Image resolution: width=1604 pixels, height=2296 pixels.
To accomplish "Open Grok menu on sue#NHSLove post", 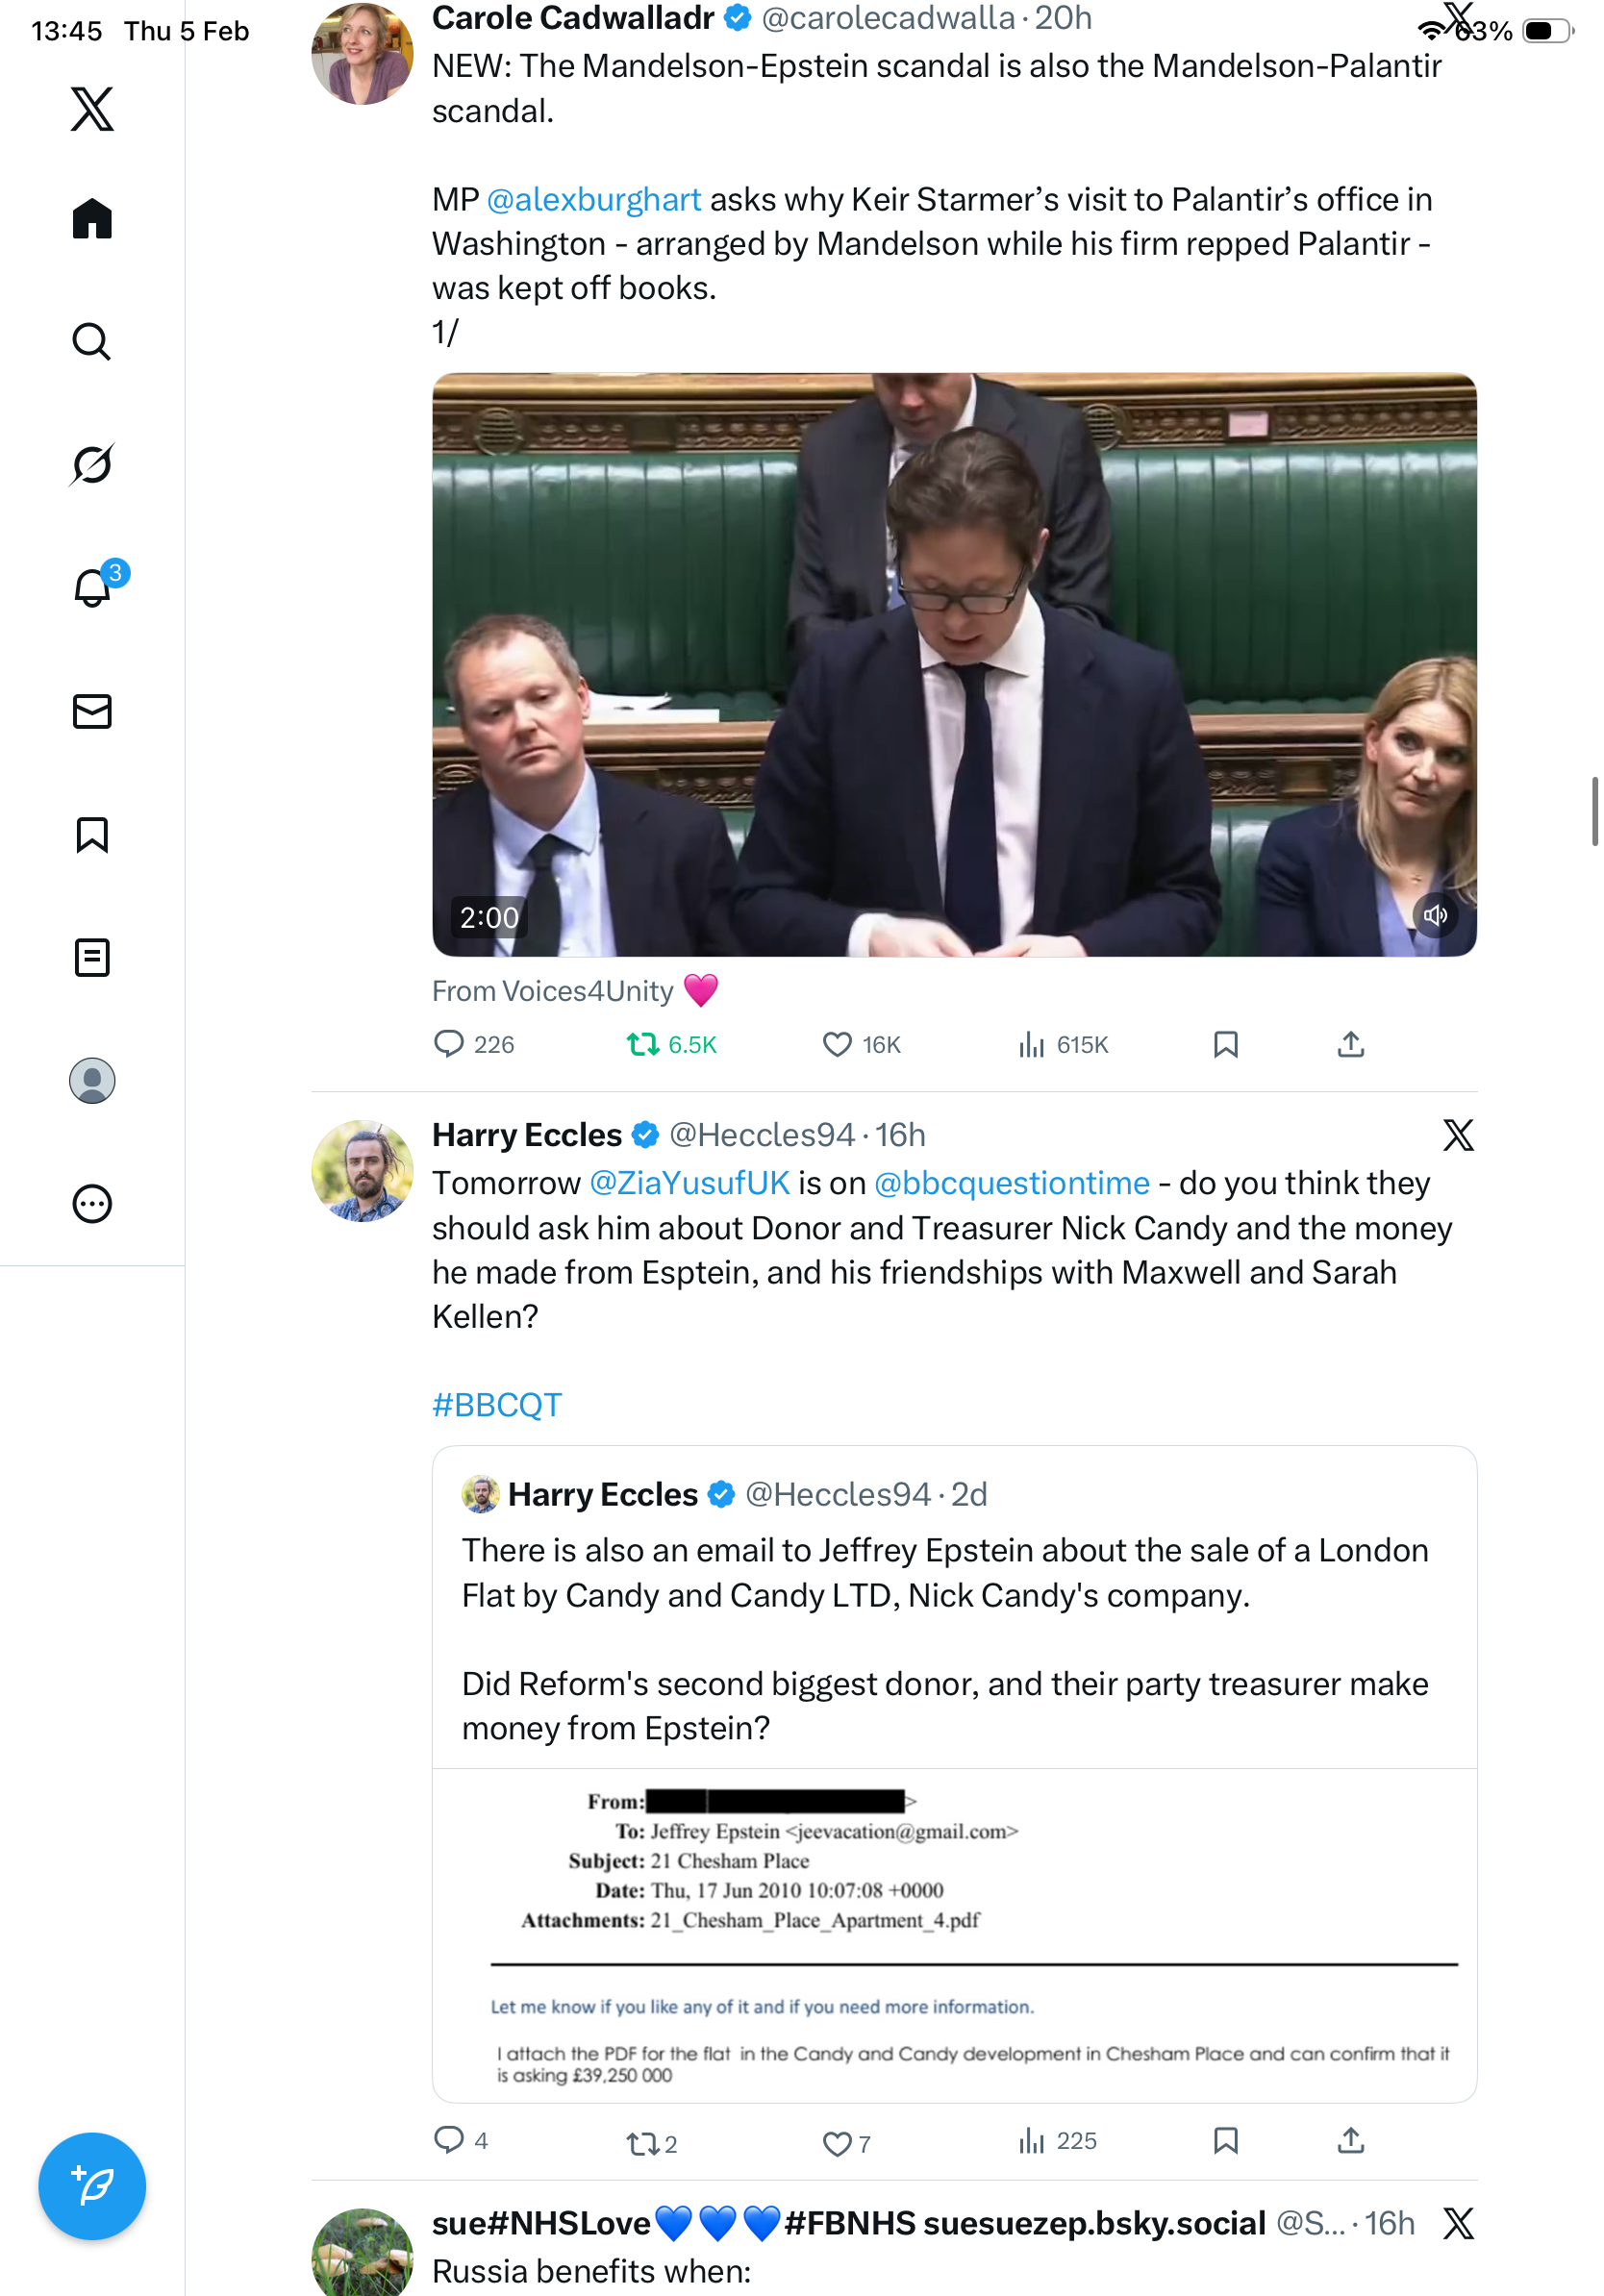I will point(1457,2223).
